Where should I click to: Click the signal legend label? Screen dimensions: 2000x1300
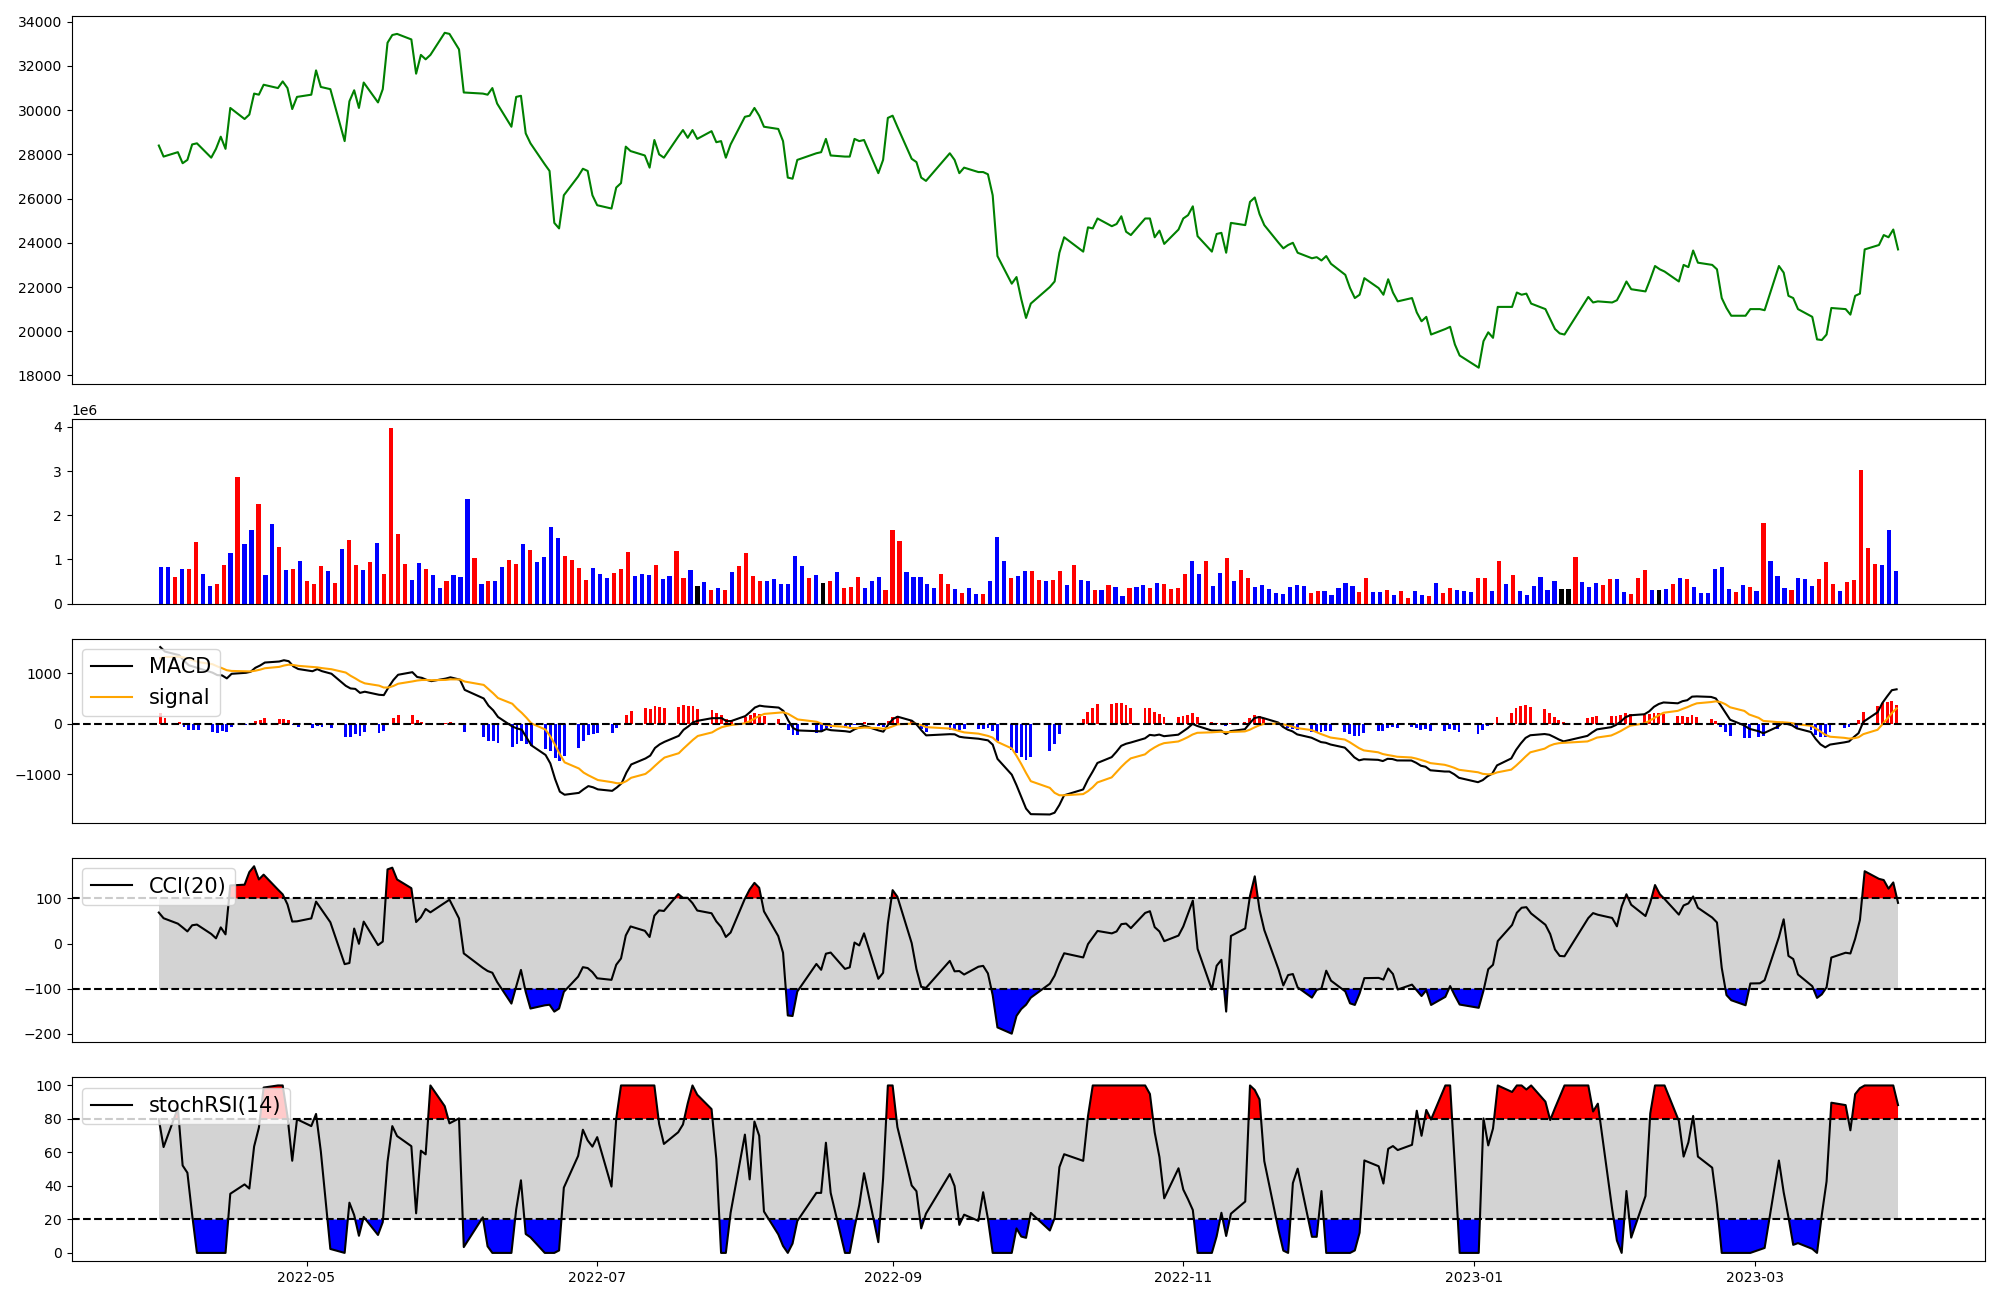179,697
